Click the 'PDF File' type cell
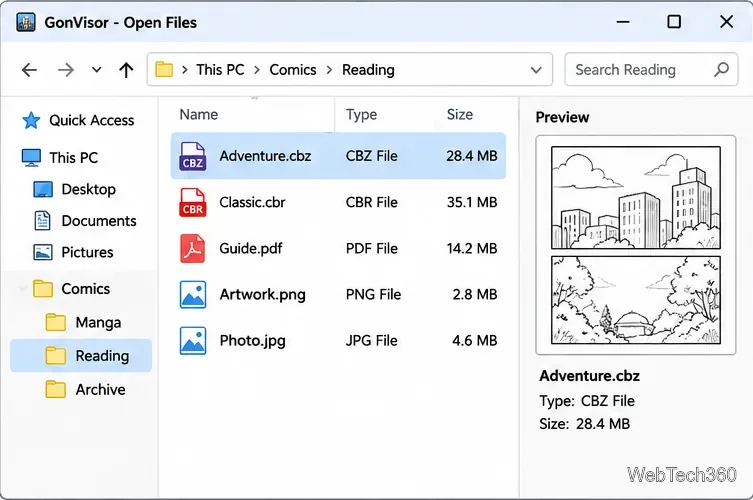This screenshot has height=500, width=753. [x=372, y=248]
